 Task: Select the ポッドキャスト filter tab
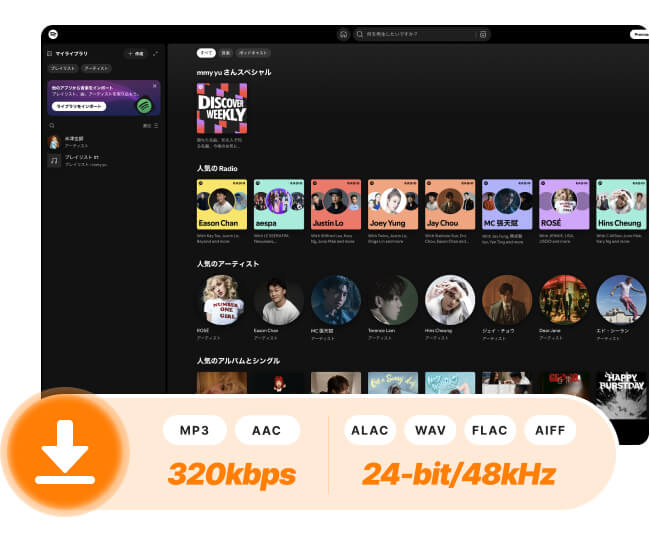pyautogui.click(x=253, y=53)
